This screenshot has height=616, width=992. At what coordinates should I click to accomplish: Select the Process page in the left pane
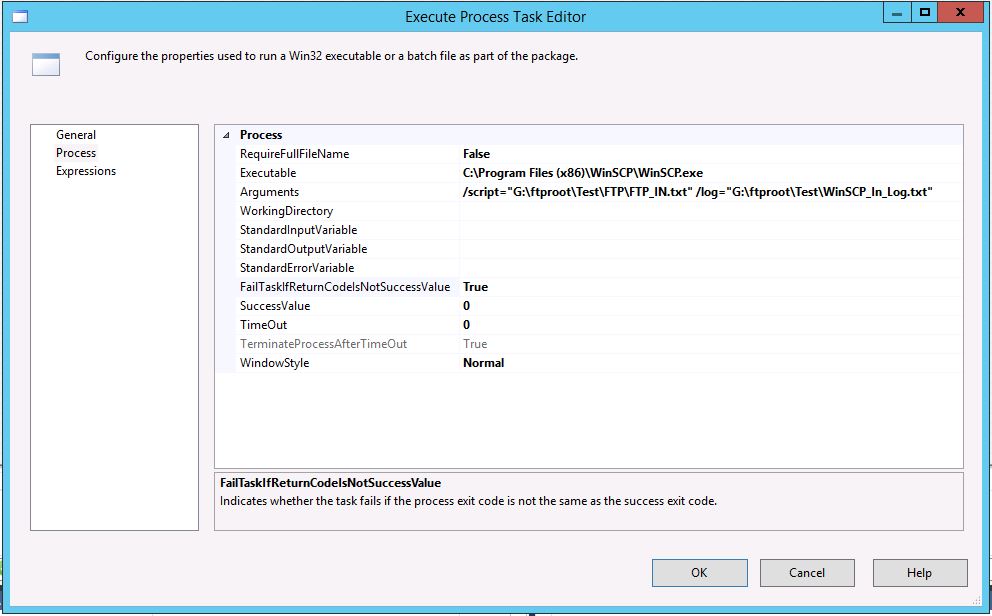(x=76, y=153)
